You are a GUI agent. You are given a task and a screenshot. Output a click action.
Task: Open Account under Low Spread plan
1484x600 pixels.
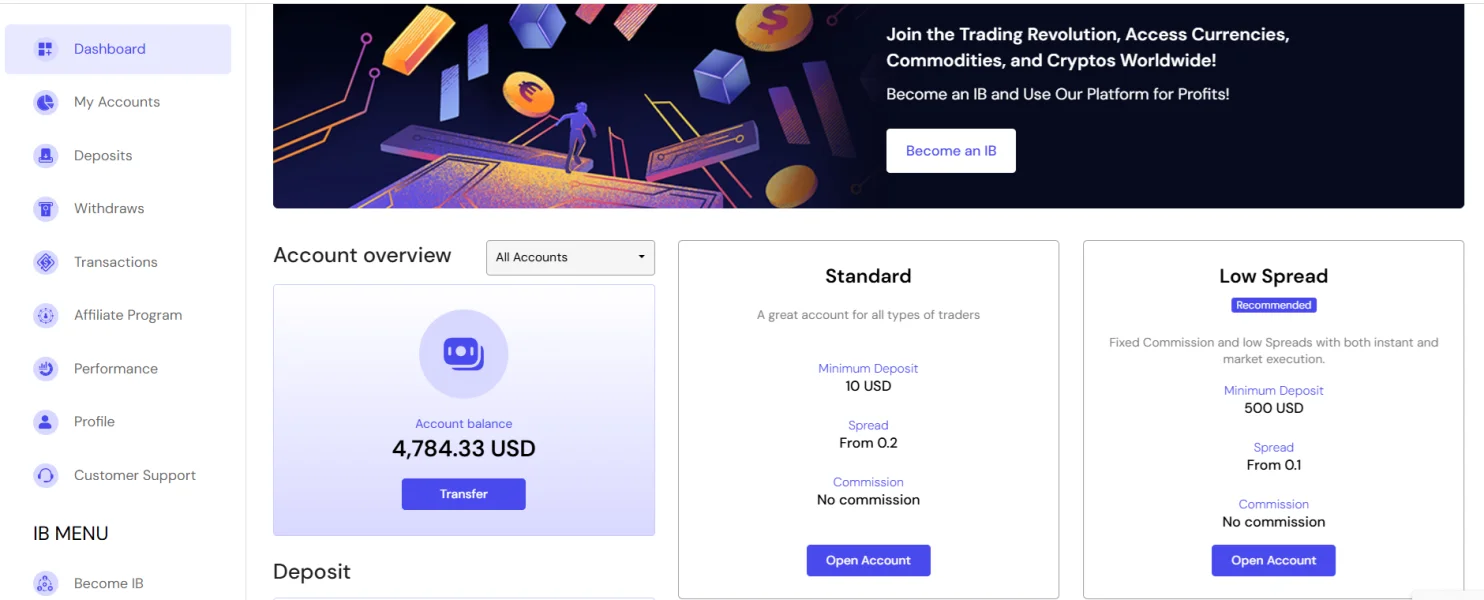[1273, 560]
